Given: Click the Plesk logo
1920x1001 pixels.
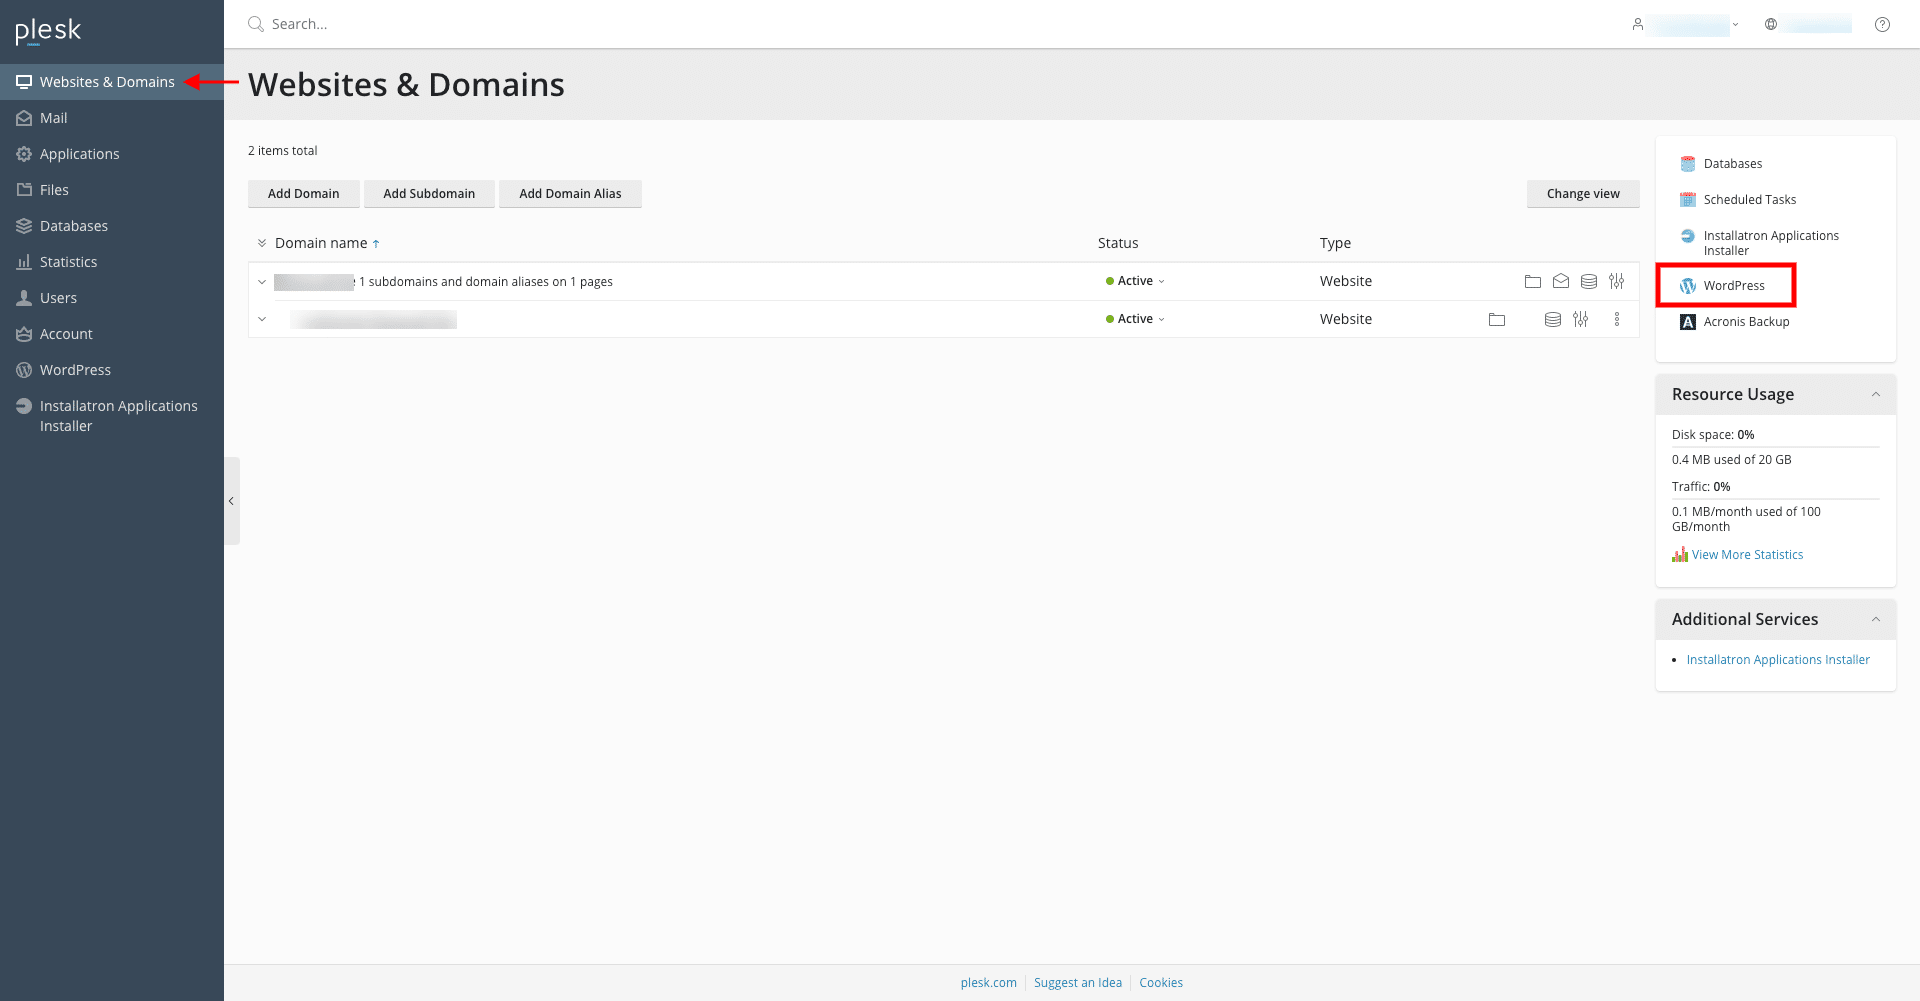Looking at the screenshot, I should point(48,31).
